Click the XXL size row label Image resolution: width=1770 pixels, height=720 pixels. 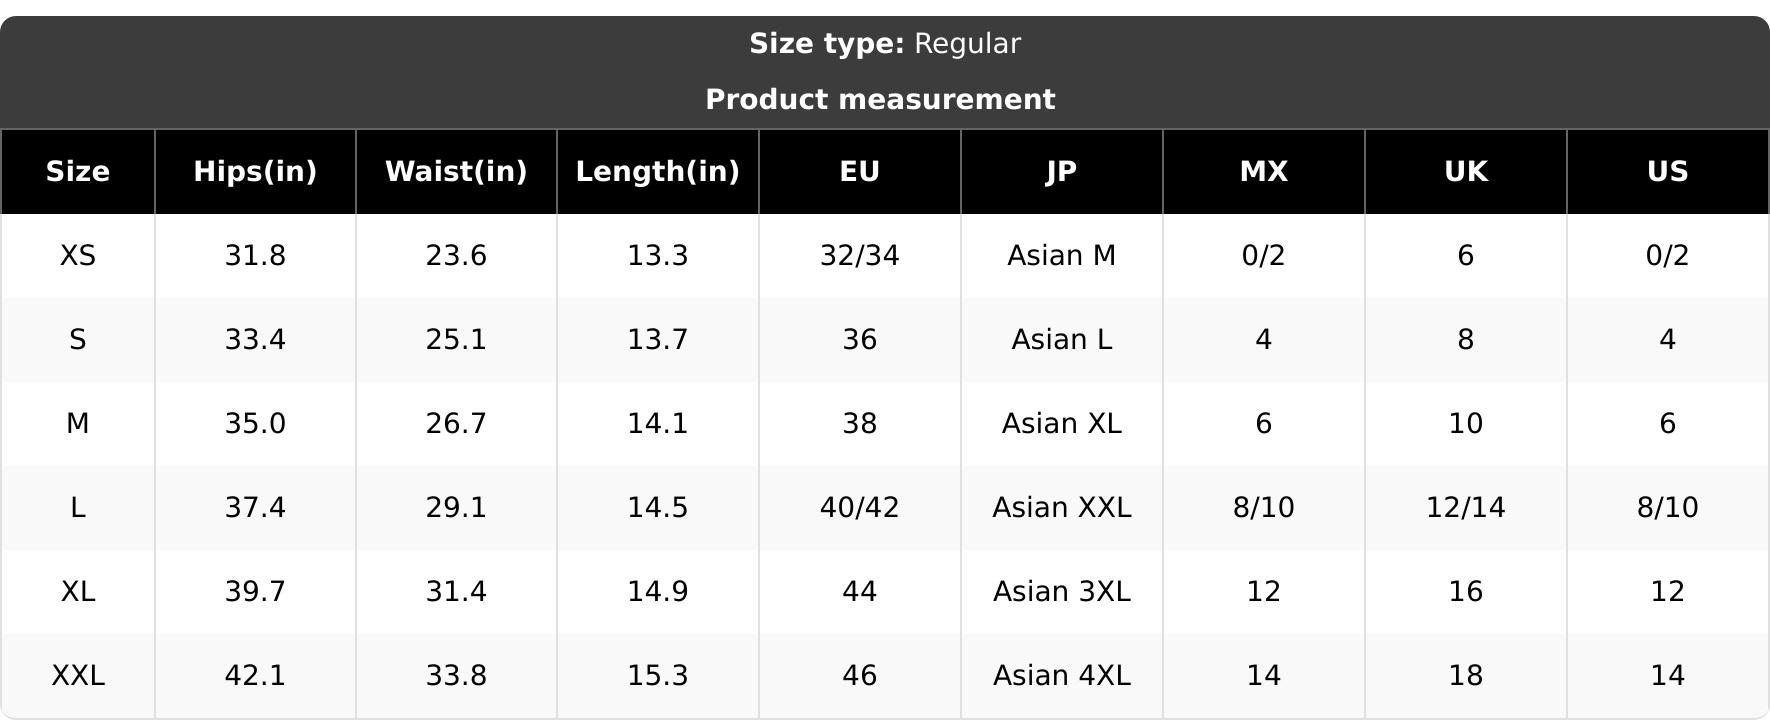point(78,676)
